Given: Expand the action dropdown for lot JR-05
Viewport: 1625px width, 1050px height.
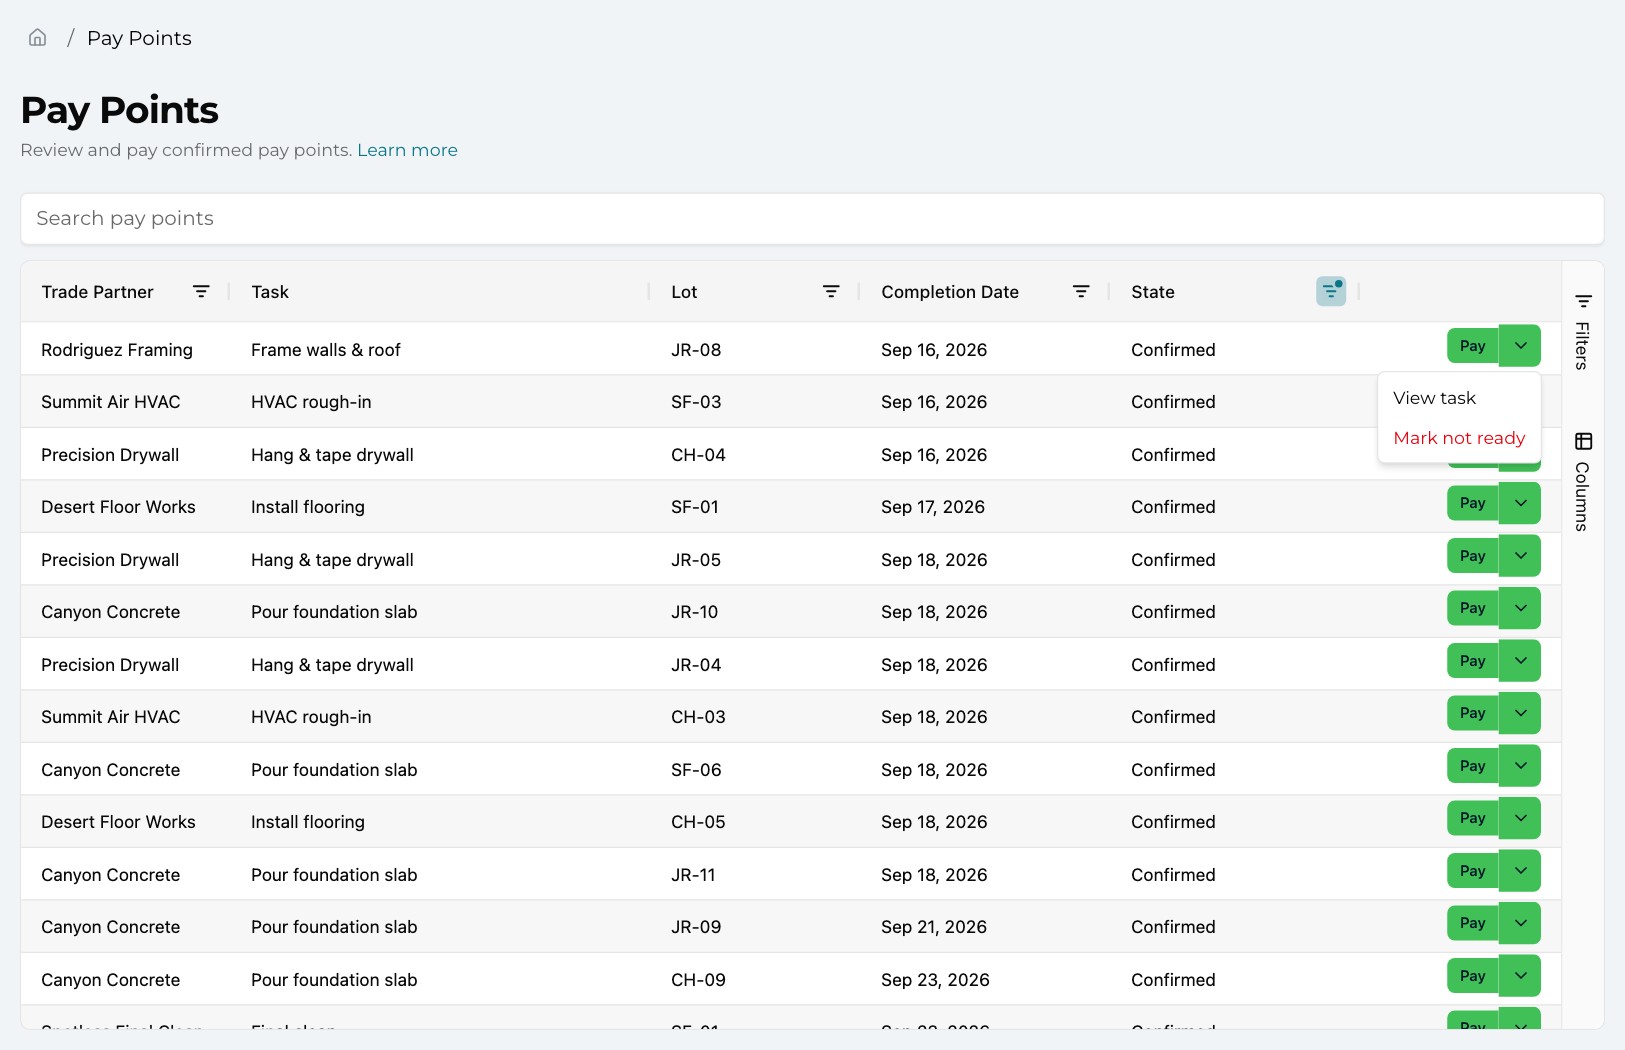Looking at the screenshot, I should click(1520, 556).
